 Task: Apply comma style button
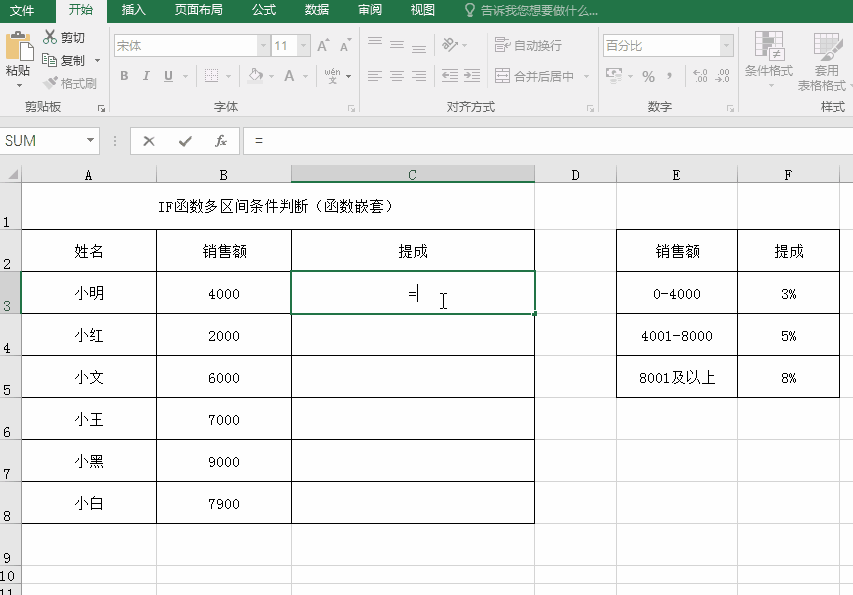pyautogui.click(x=670, y=76)
